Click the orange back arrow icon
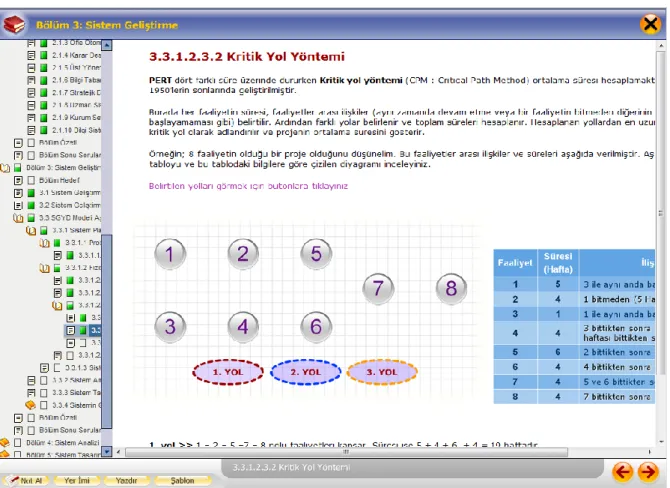670x488 pixels. pos(622,472)
